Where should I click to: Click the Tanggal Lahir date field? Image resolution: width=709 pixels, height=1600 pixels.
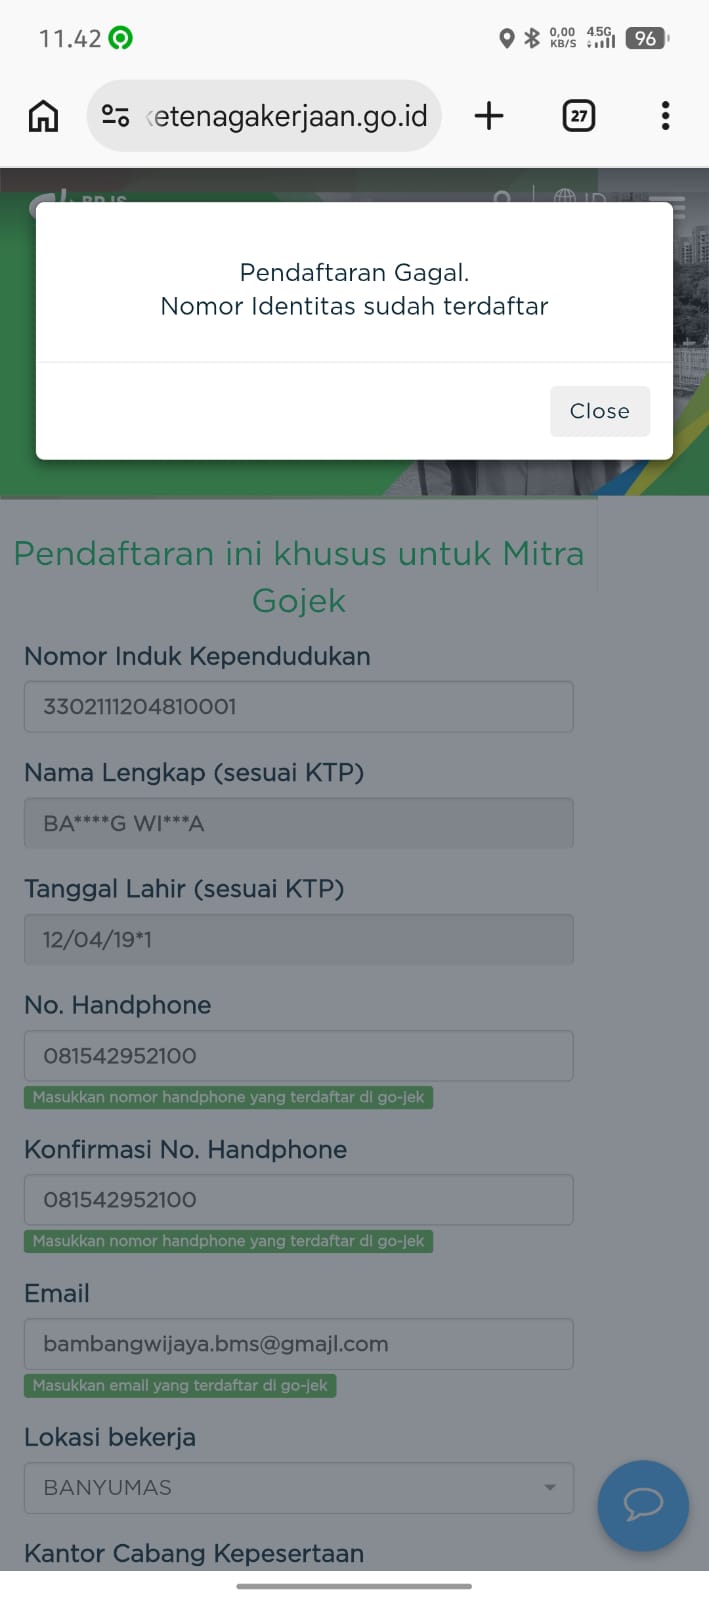pos(299,939)
